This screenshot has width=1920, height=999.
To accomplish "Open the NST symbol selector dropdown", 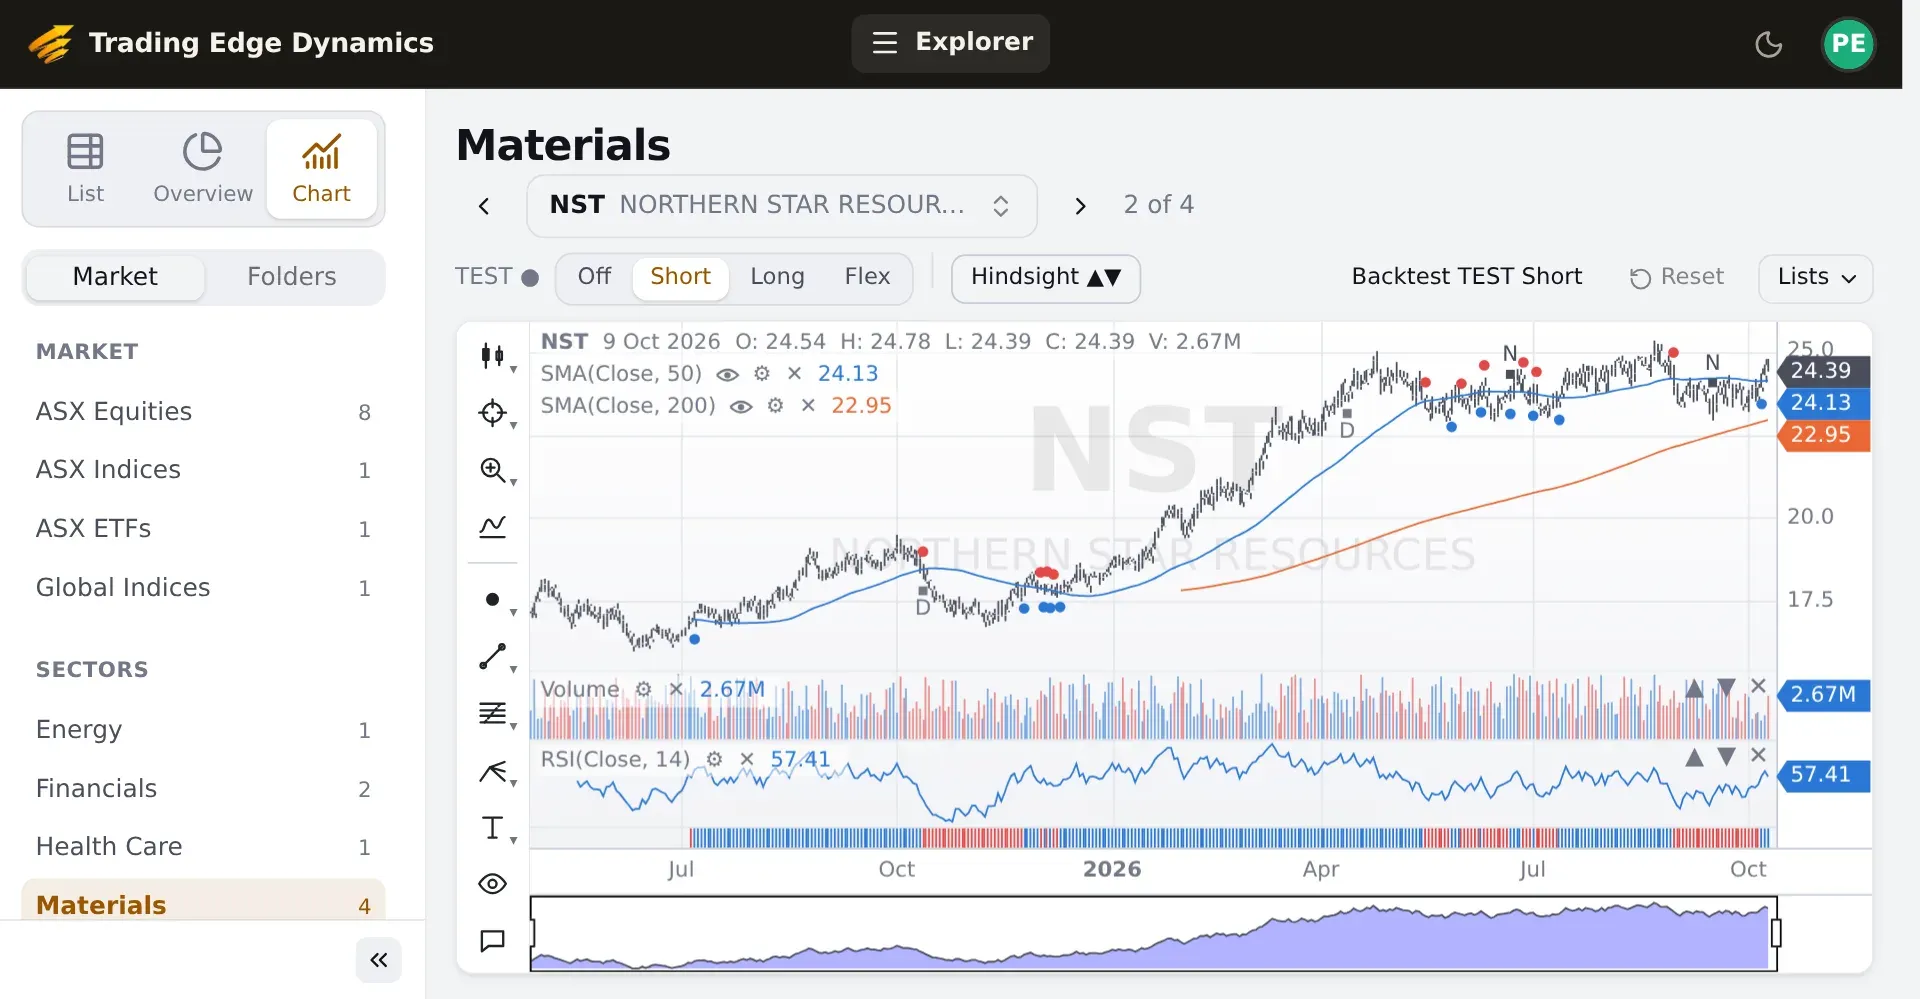I will pos(781,206).
